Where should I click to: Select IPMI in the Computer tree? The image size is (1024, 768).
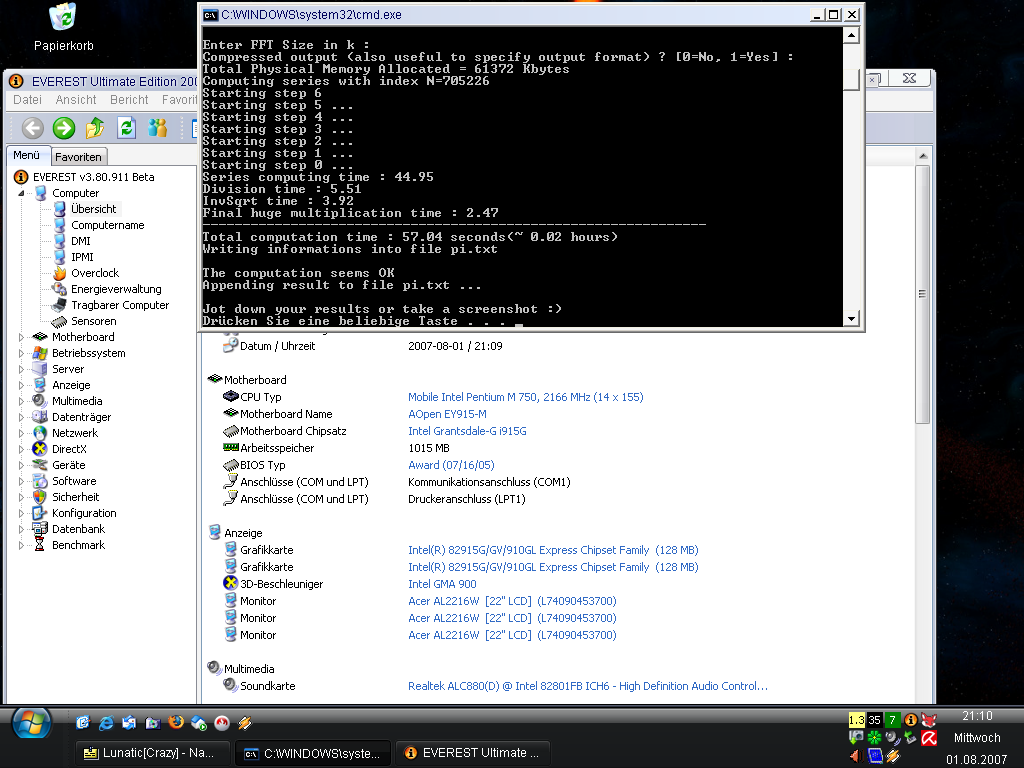82,257
